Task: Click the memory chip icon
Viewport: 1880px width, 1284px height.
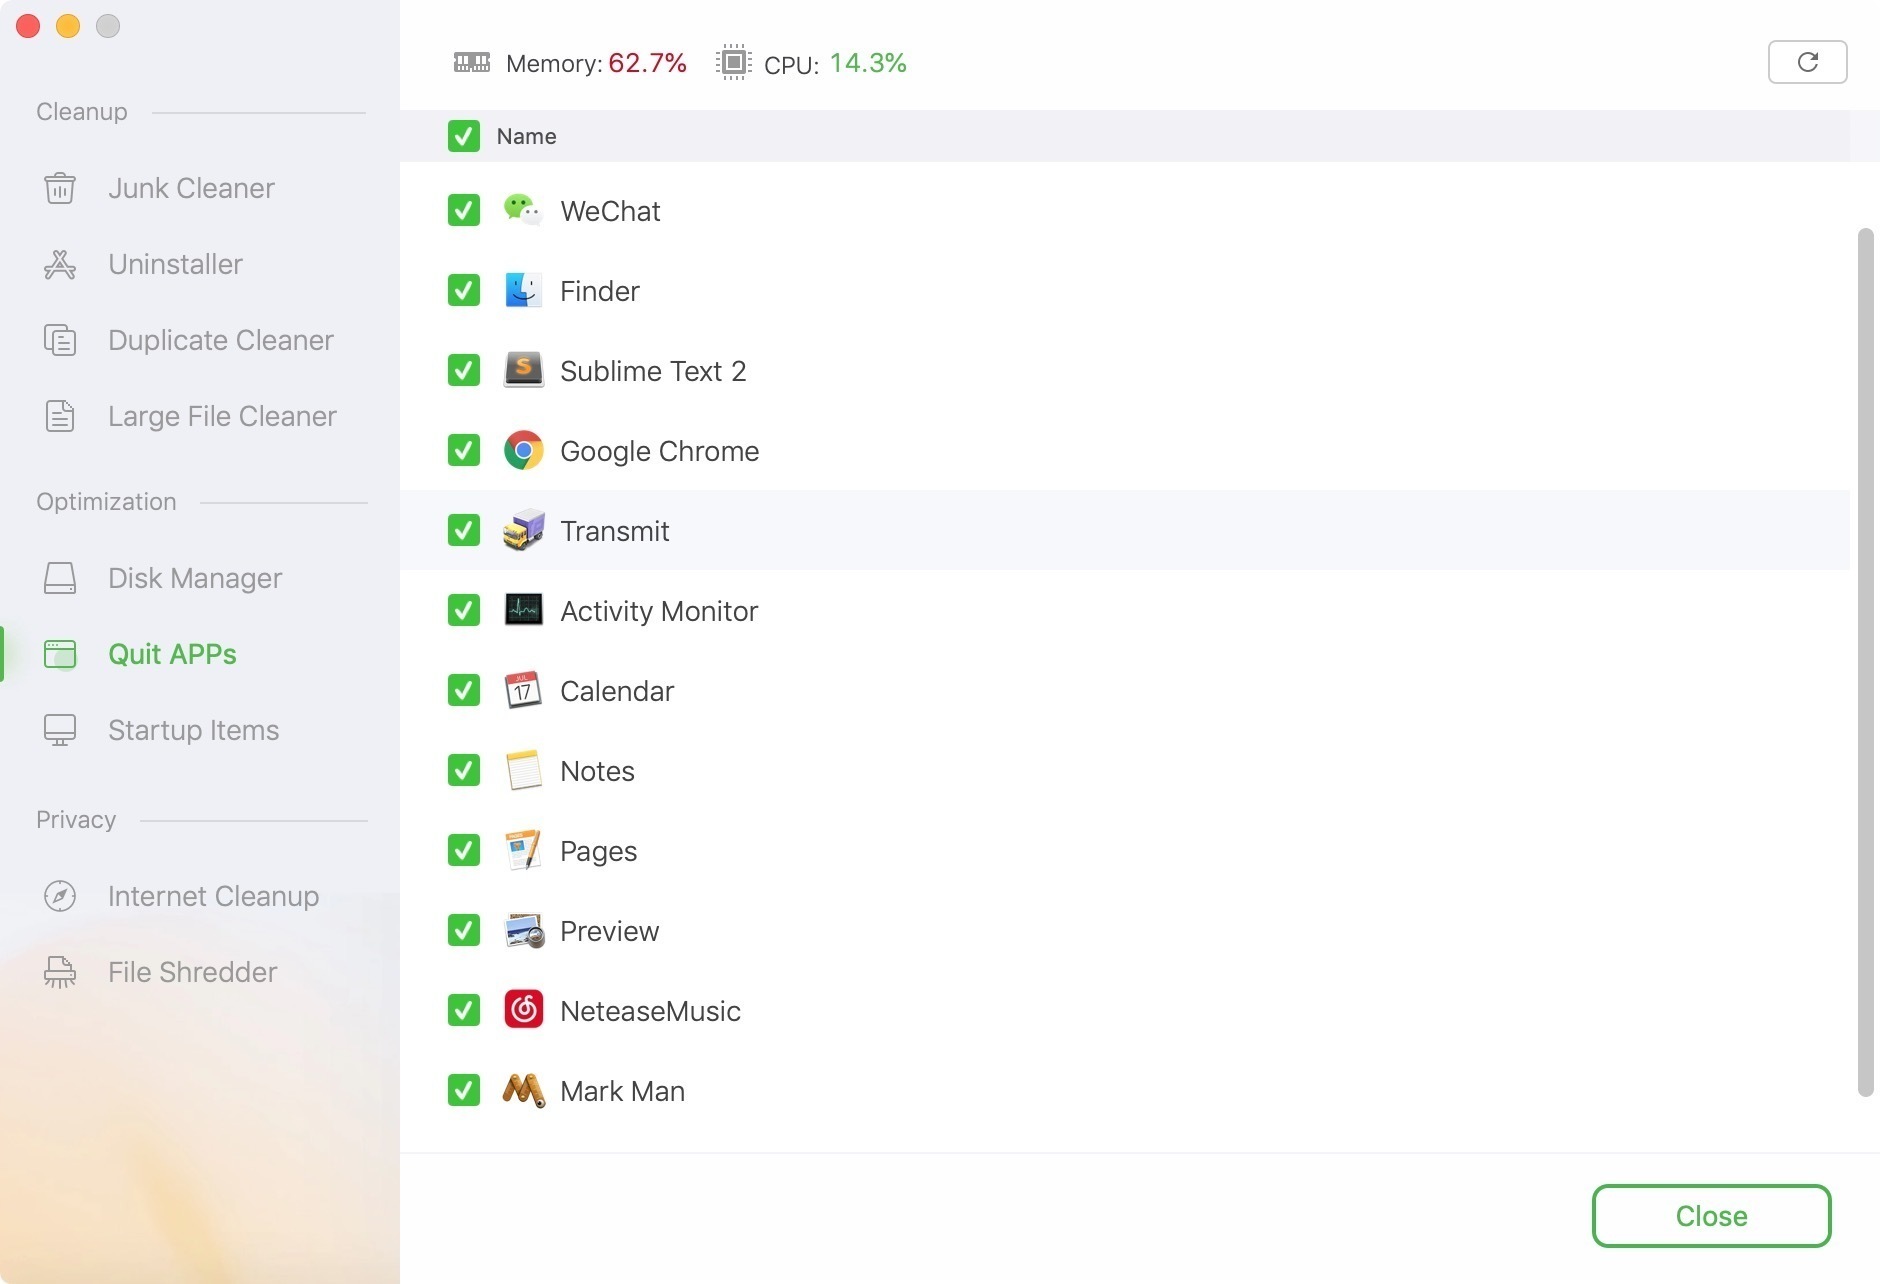Action: 472,63
